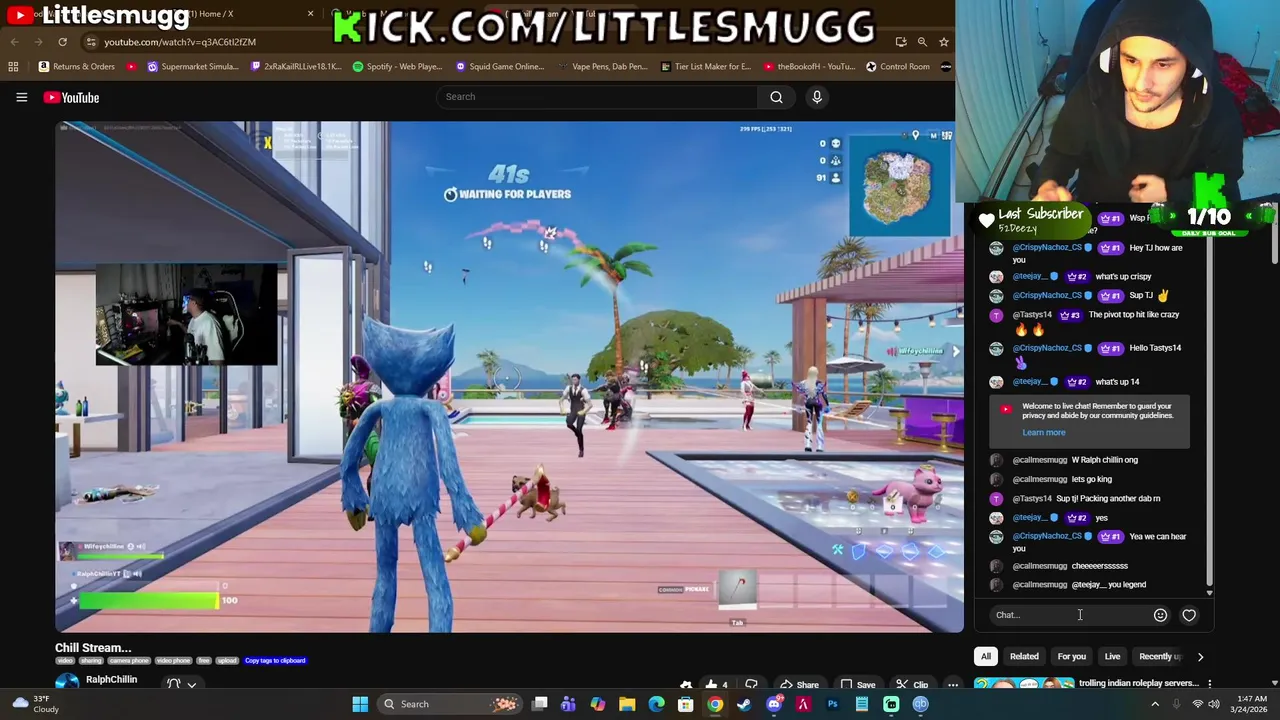
Task: Open network settings via the Wi-Fi icon
Action: click(x=1197, y=704)
